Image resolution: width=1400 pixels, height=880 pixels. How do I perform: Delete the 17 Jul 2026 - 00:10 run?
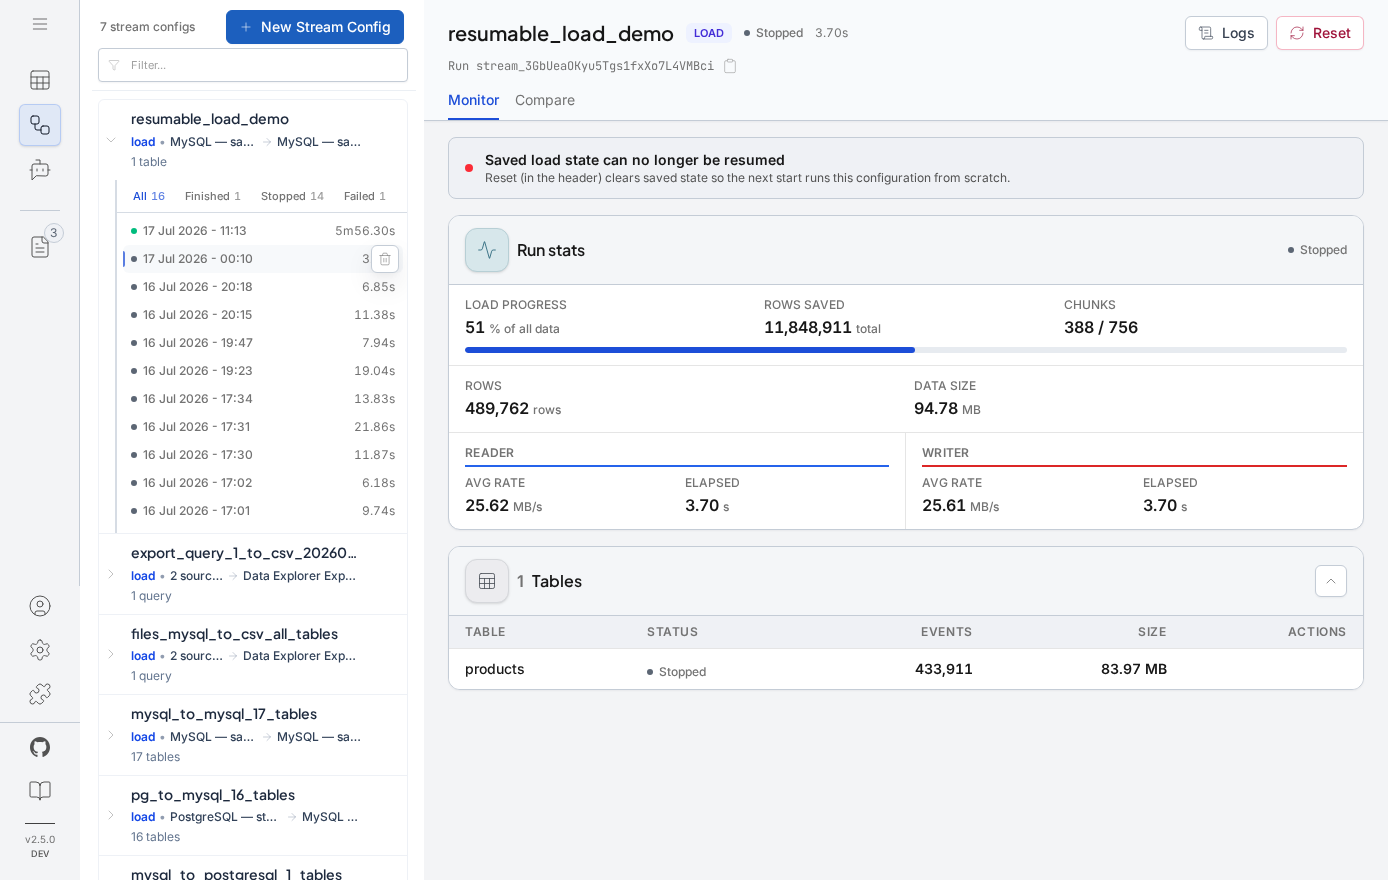coord(385,259)
